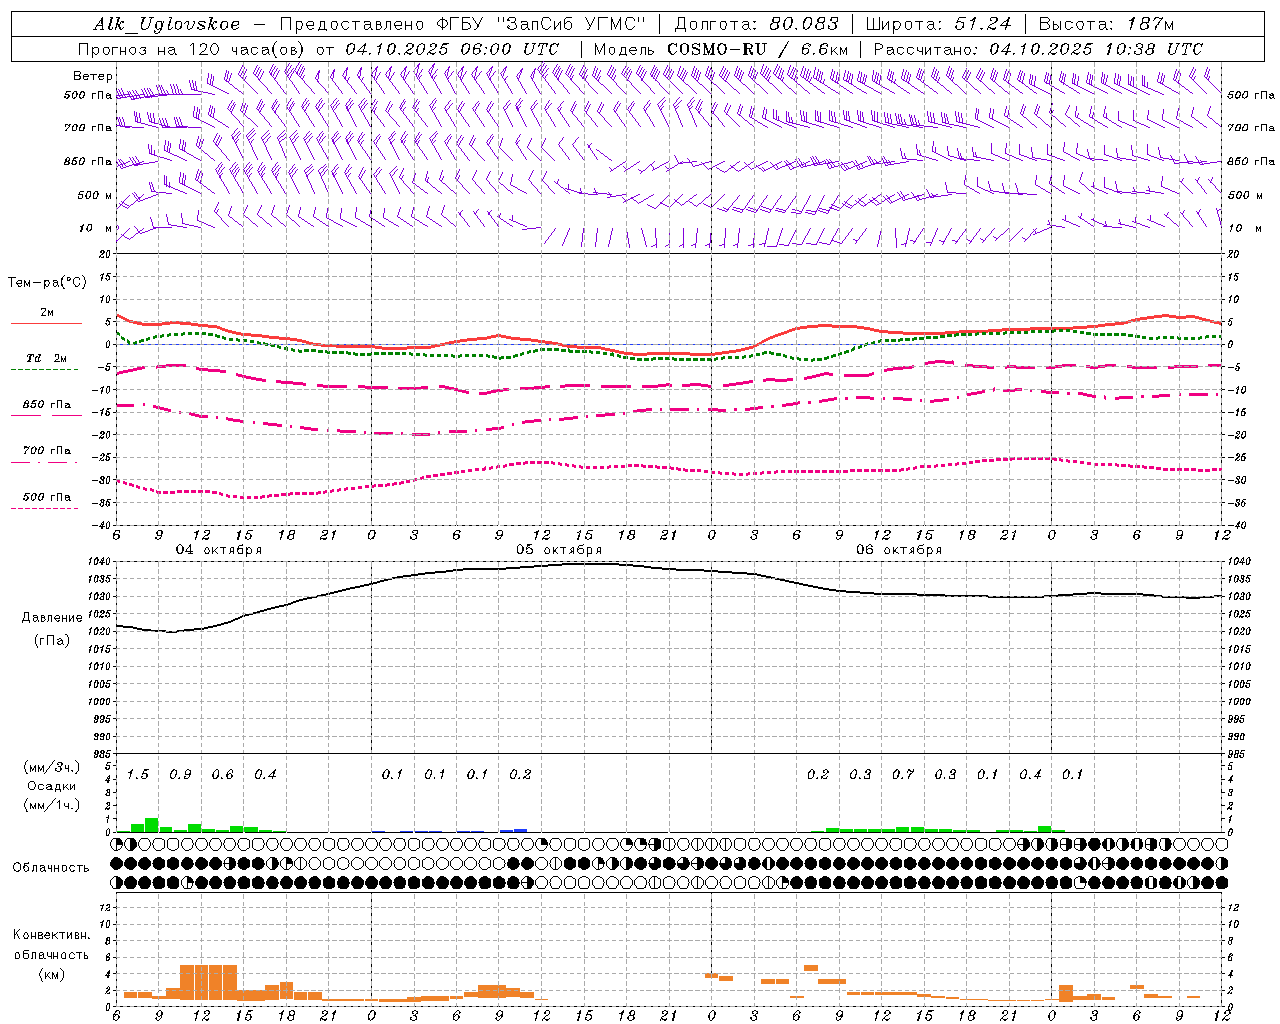1280x1024 pixels.
Task: Click the Конвективн. label
Action: pos(52,935)
